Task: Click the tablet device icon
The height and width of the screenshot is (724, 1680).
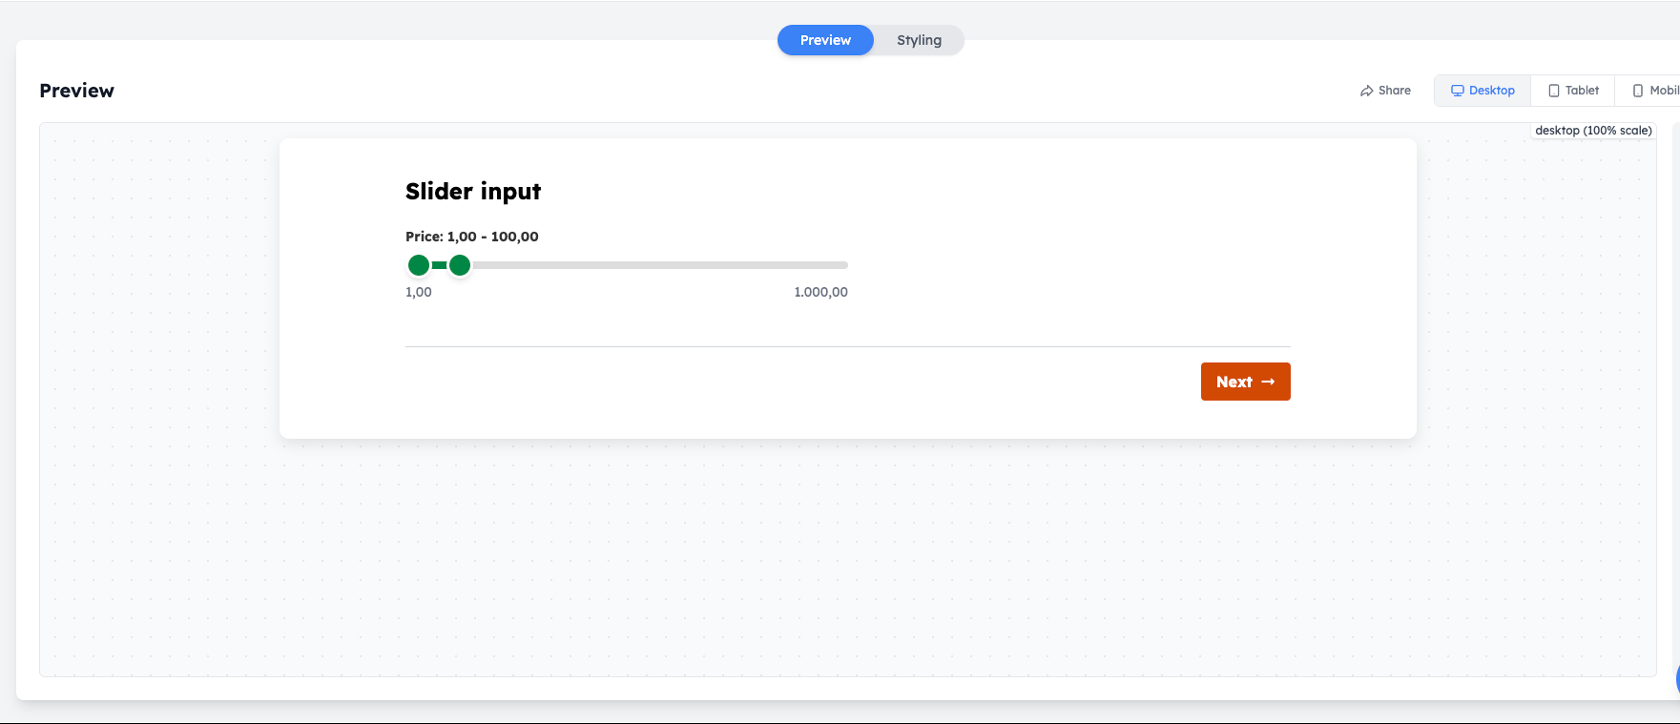Action: [1554, 91]
